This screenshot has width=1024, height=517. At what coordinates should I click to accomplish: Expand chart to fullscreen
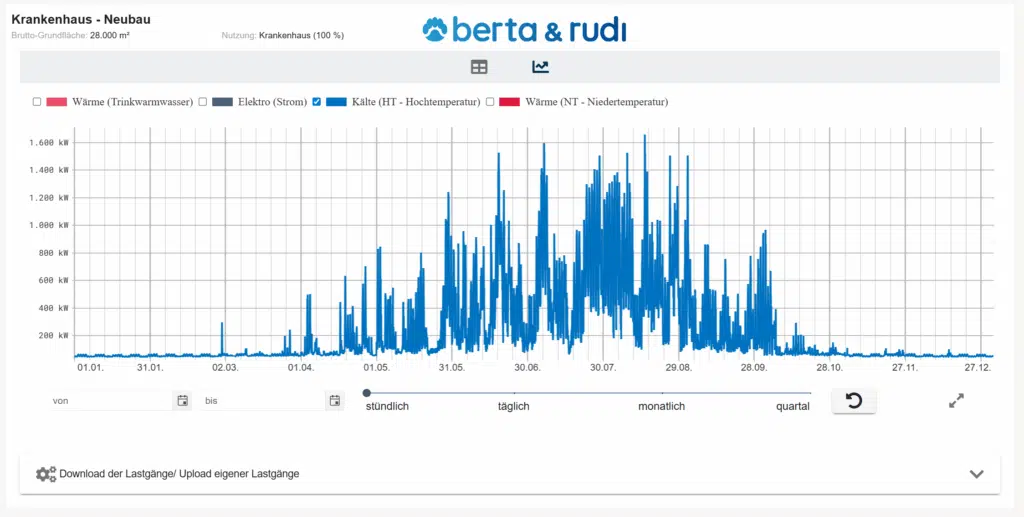[956, 401]
